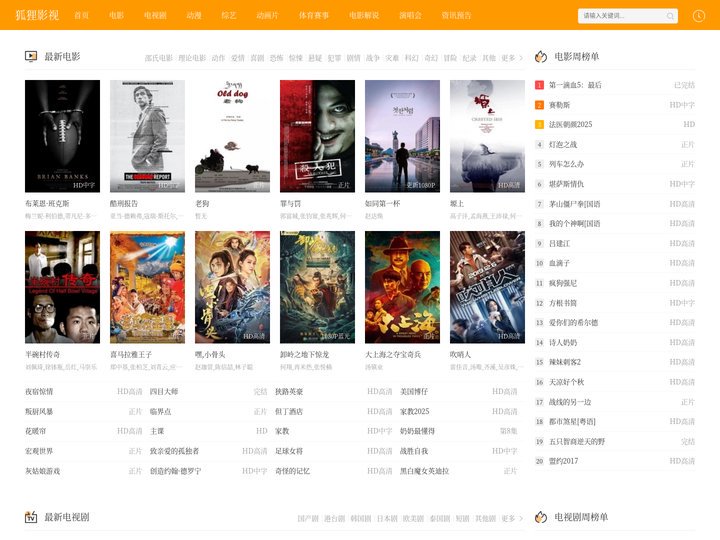Filter movies by 科幻 category
The image size is (720, 540).
pyautogui.click(x=411, y=58)
